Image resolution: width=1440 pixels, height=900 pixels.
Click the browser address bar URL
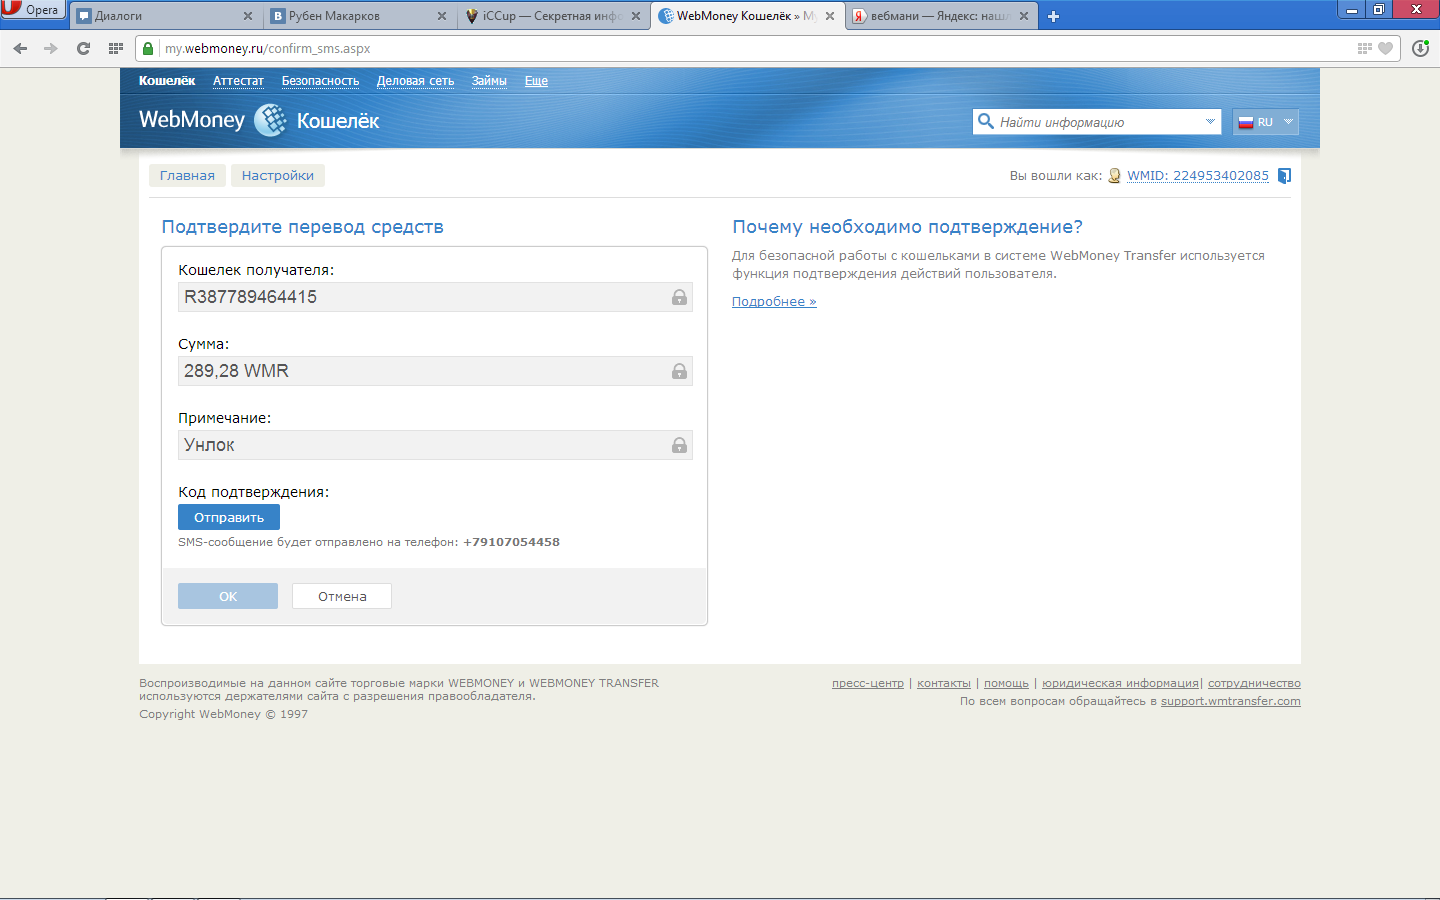[267, 48]
